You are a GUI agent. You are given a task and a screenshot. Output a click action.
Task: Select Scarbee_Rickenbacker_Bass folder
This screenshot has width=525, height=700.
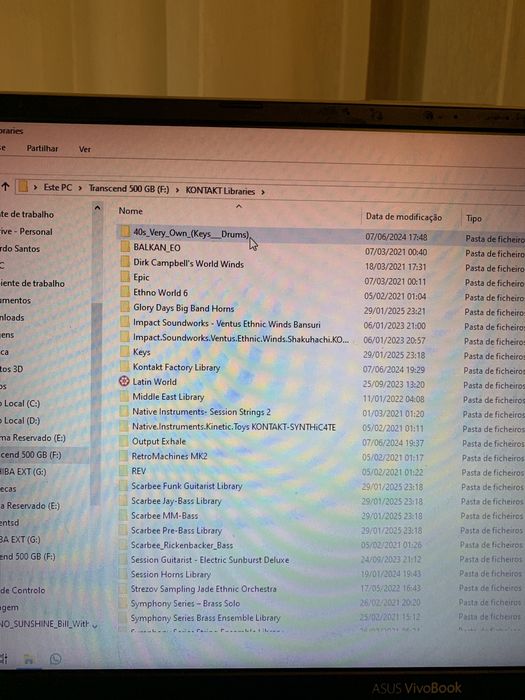[x=182, y=545]
